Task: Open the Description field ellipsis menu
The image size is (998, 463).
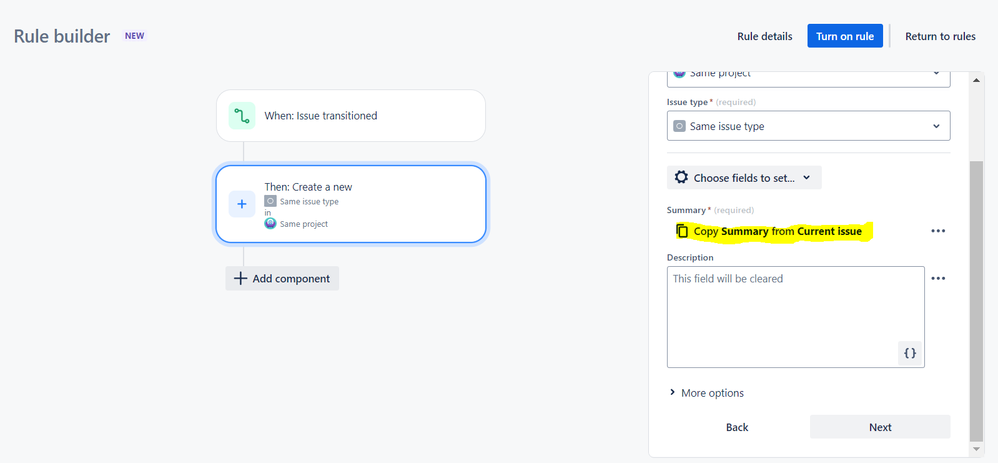Action: 937,279
